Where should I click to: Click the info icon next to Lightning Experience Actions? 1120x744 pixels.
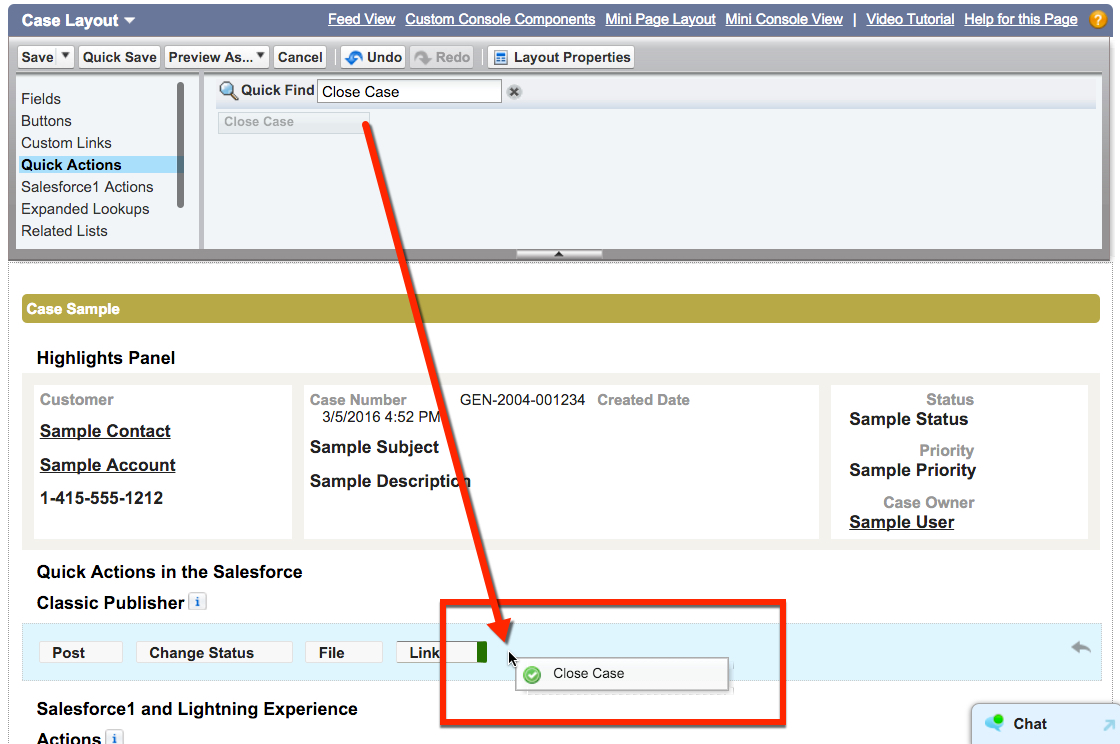click(x=114, y=738)
